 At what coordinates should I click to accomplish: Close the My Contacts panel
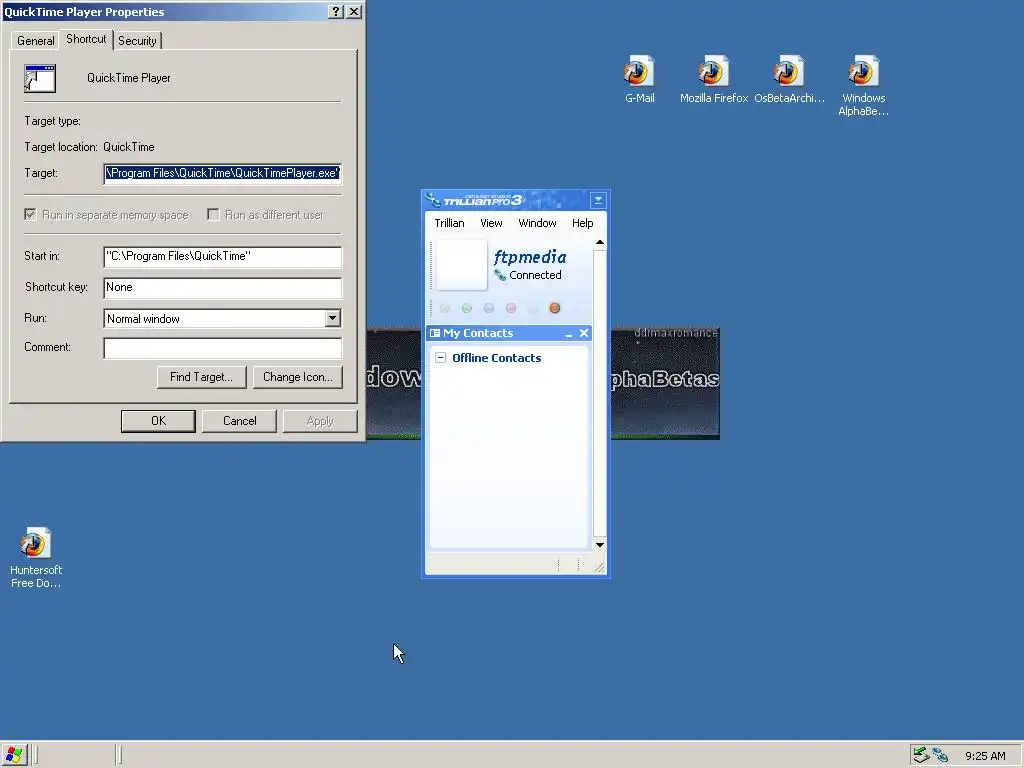pyautogui.click(x=584, y=333)
